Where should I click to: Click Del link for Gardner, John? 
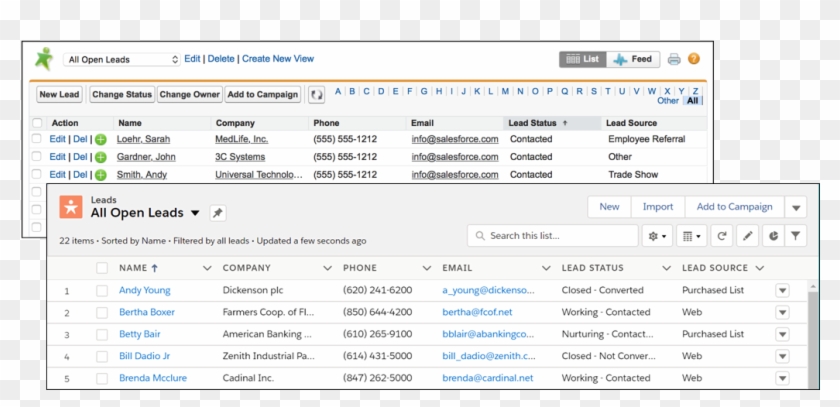point(80,157)
